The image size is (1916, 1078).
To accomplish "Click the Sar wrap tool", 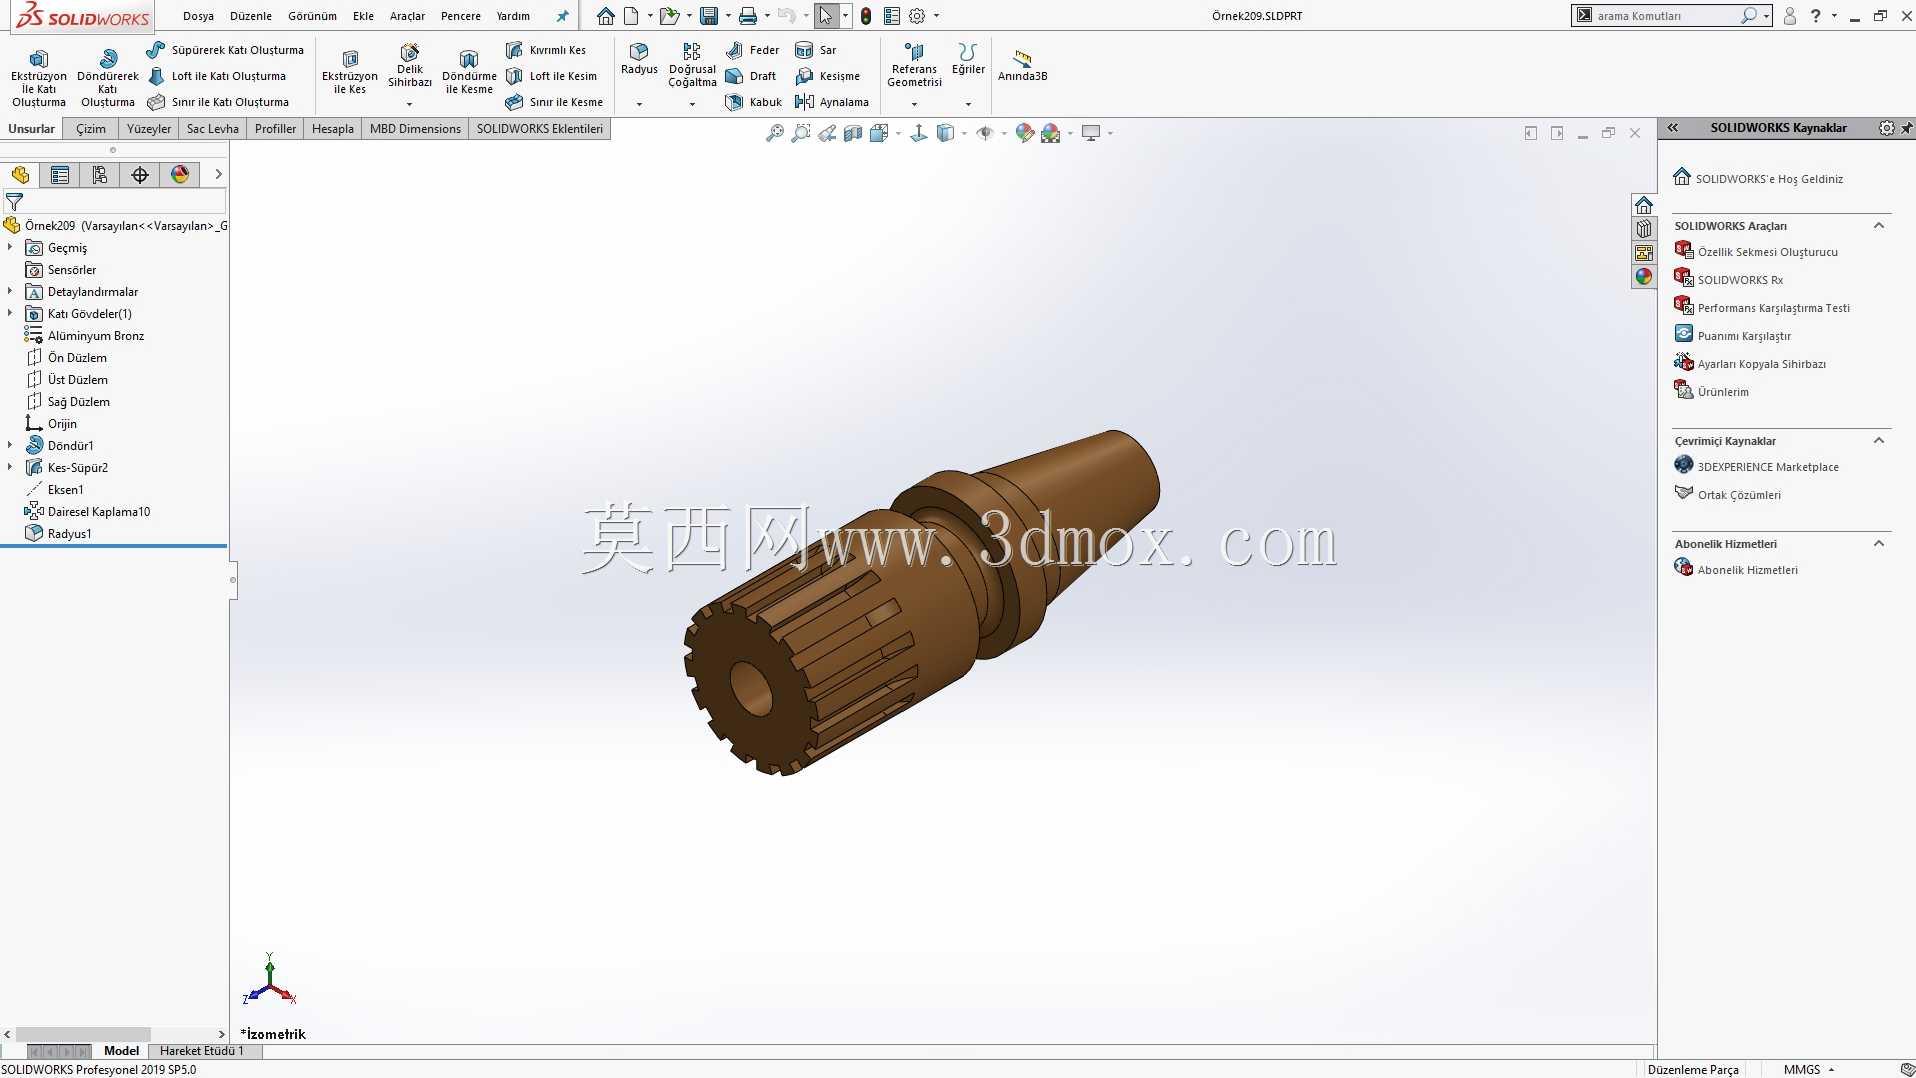I will click(x=816, y=50).
